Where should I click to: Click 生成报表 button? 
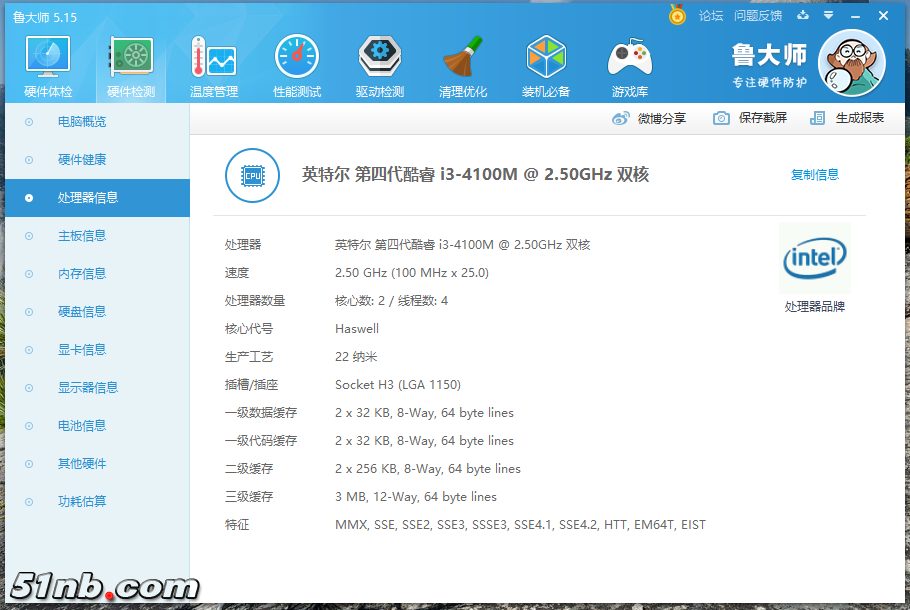point(847,118)
